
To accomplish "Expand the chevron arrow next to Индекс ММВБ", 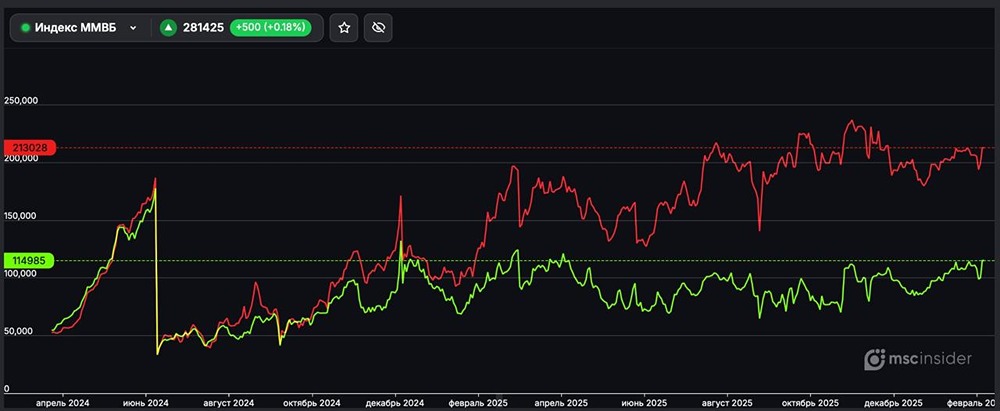I will pyautogui.click(x=133, y=28).
